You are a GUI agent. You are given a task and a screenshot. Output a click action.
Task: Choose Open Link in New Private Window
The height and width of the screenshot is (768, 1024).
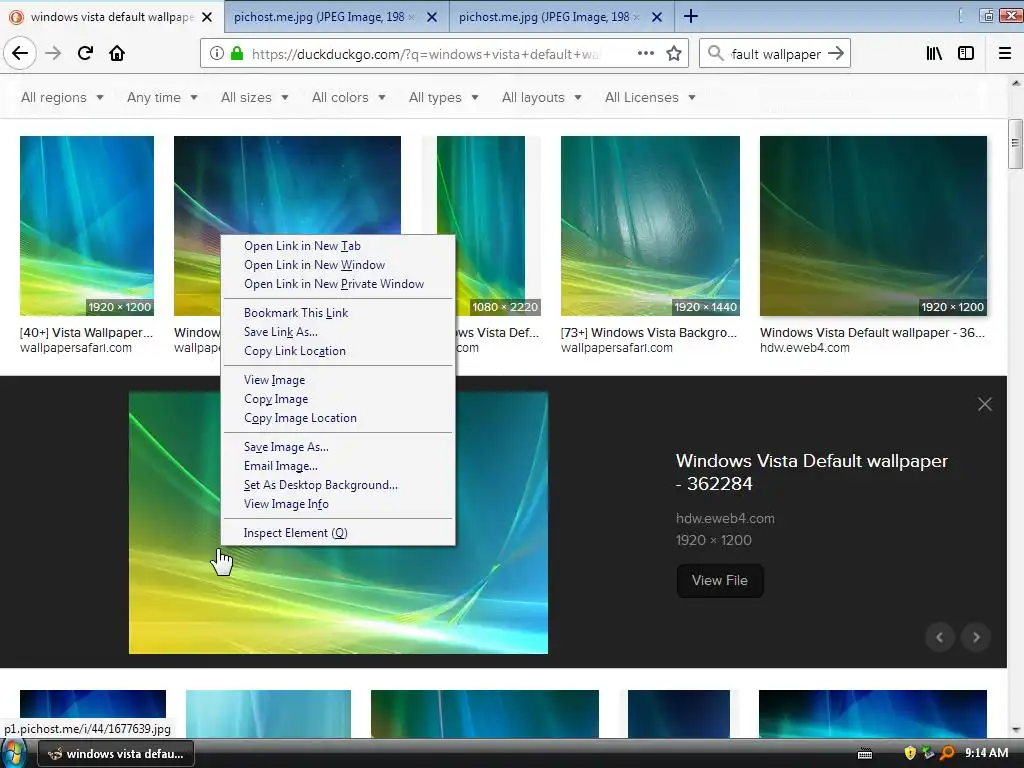[x=338, y=283]
